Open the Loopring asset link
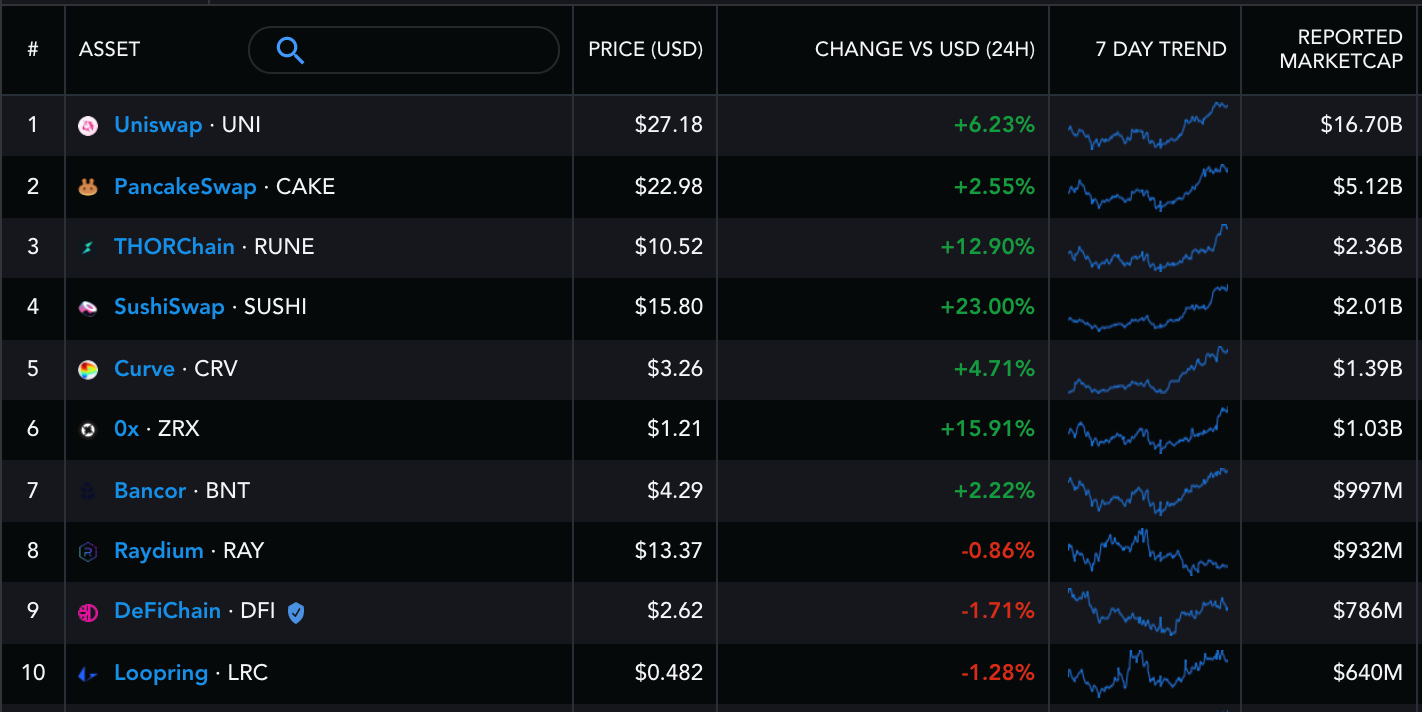1422x712 pixels. (161, 673)
